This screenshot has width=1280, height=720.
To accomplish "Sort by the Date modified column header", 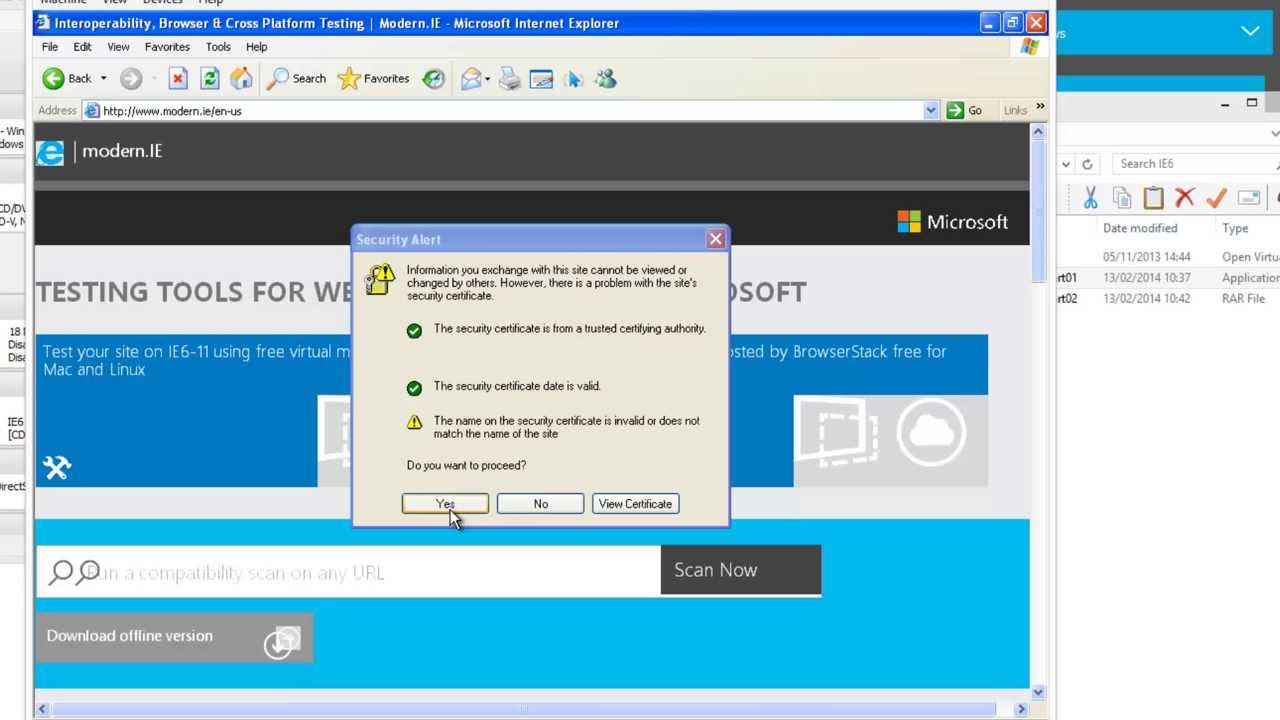I will (x=1140, y=228).
